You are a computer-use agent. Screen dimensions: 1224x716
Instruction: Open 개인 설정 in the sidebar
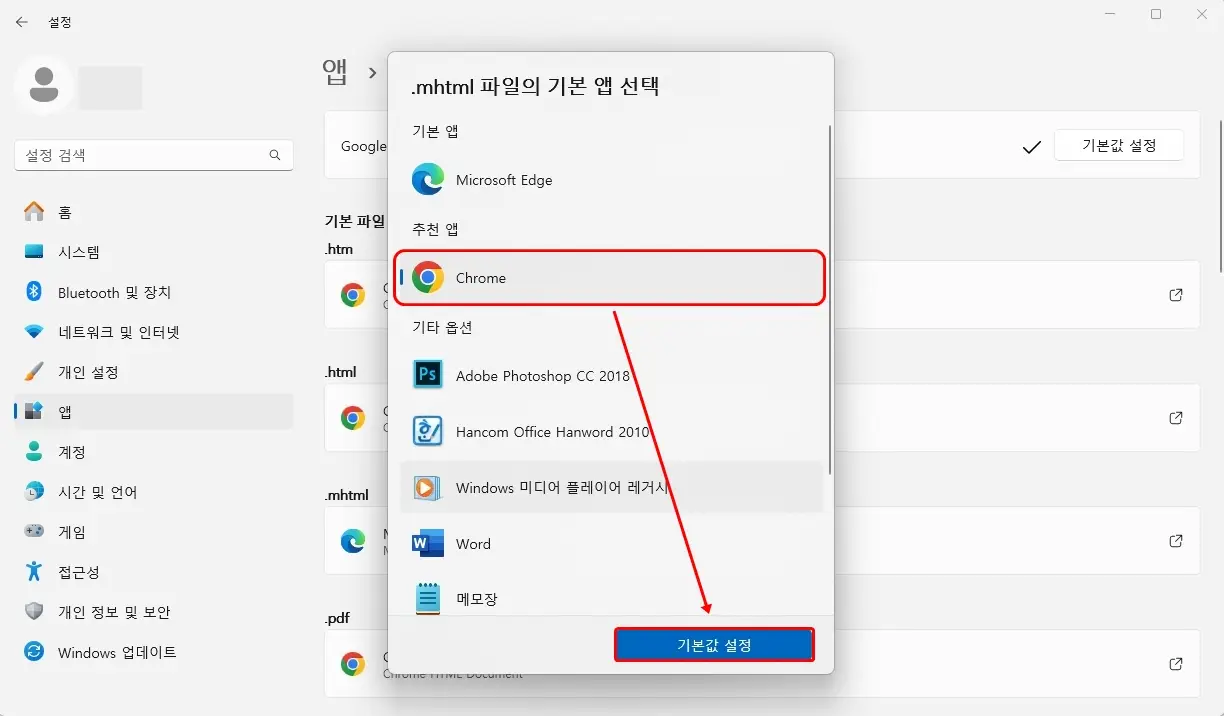pyautogui.click(x=154, y=372)
